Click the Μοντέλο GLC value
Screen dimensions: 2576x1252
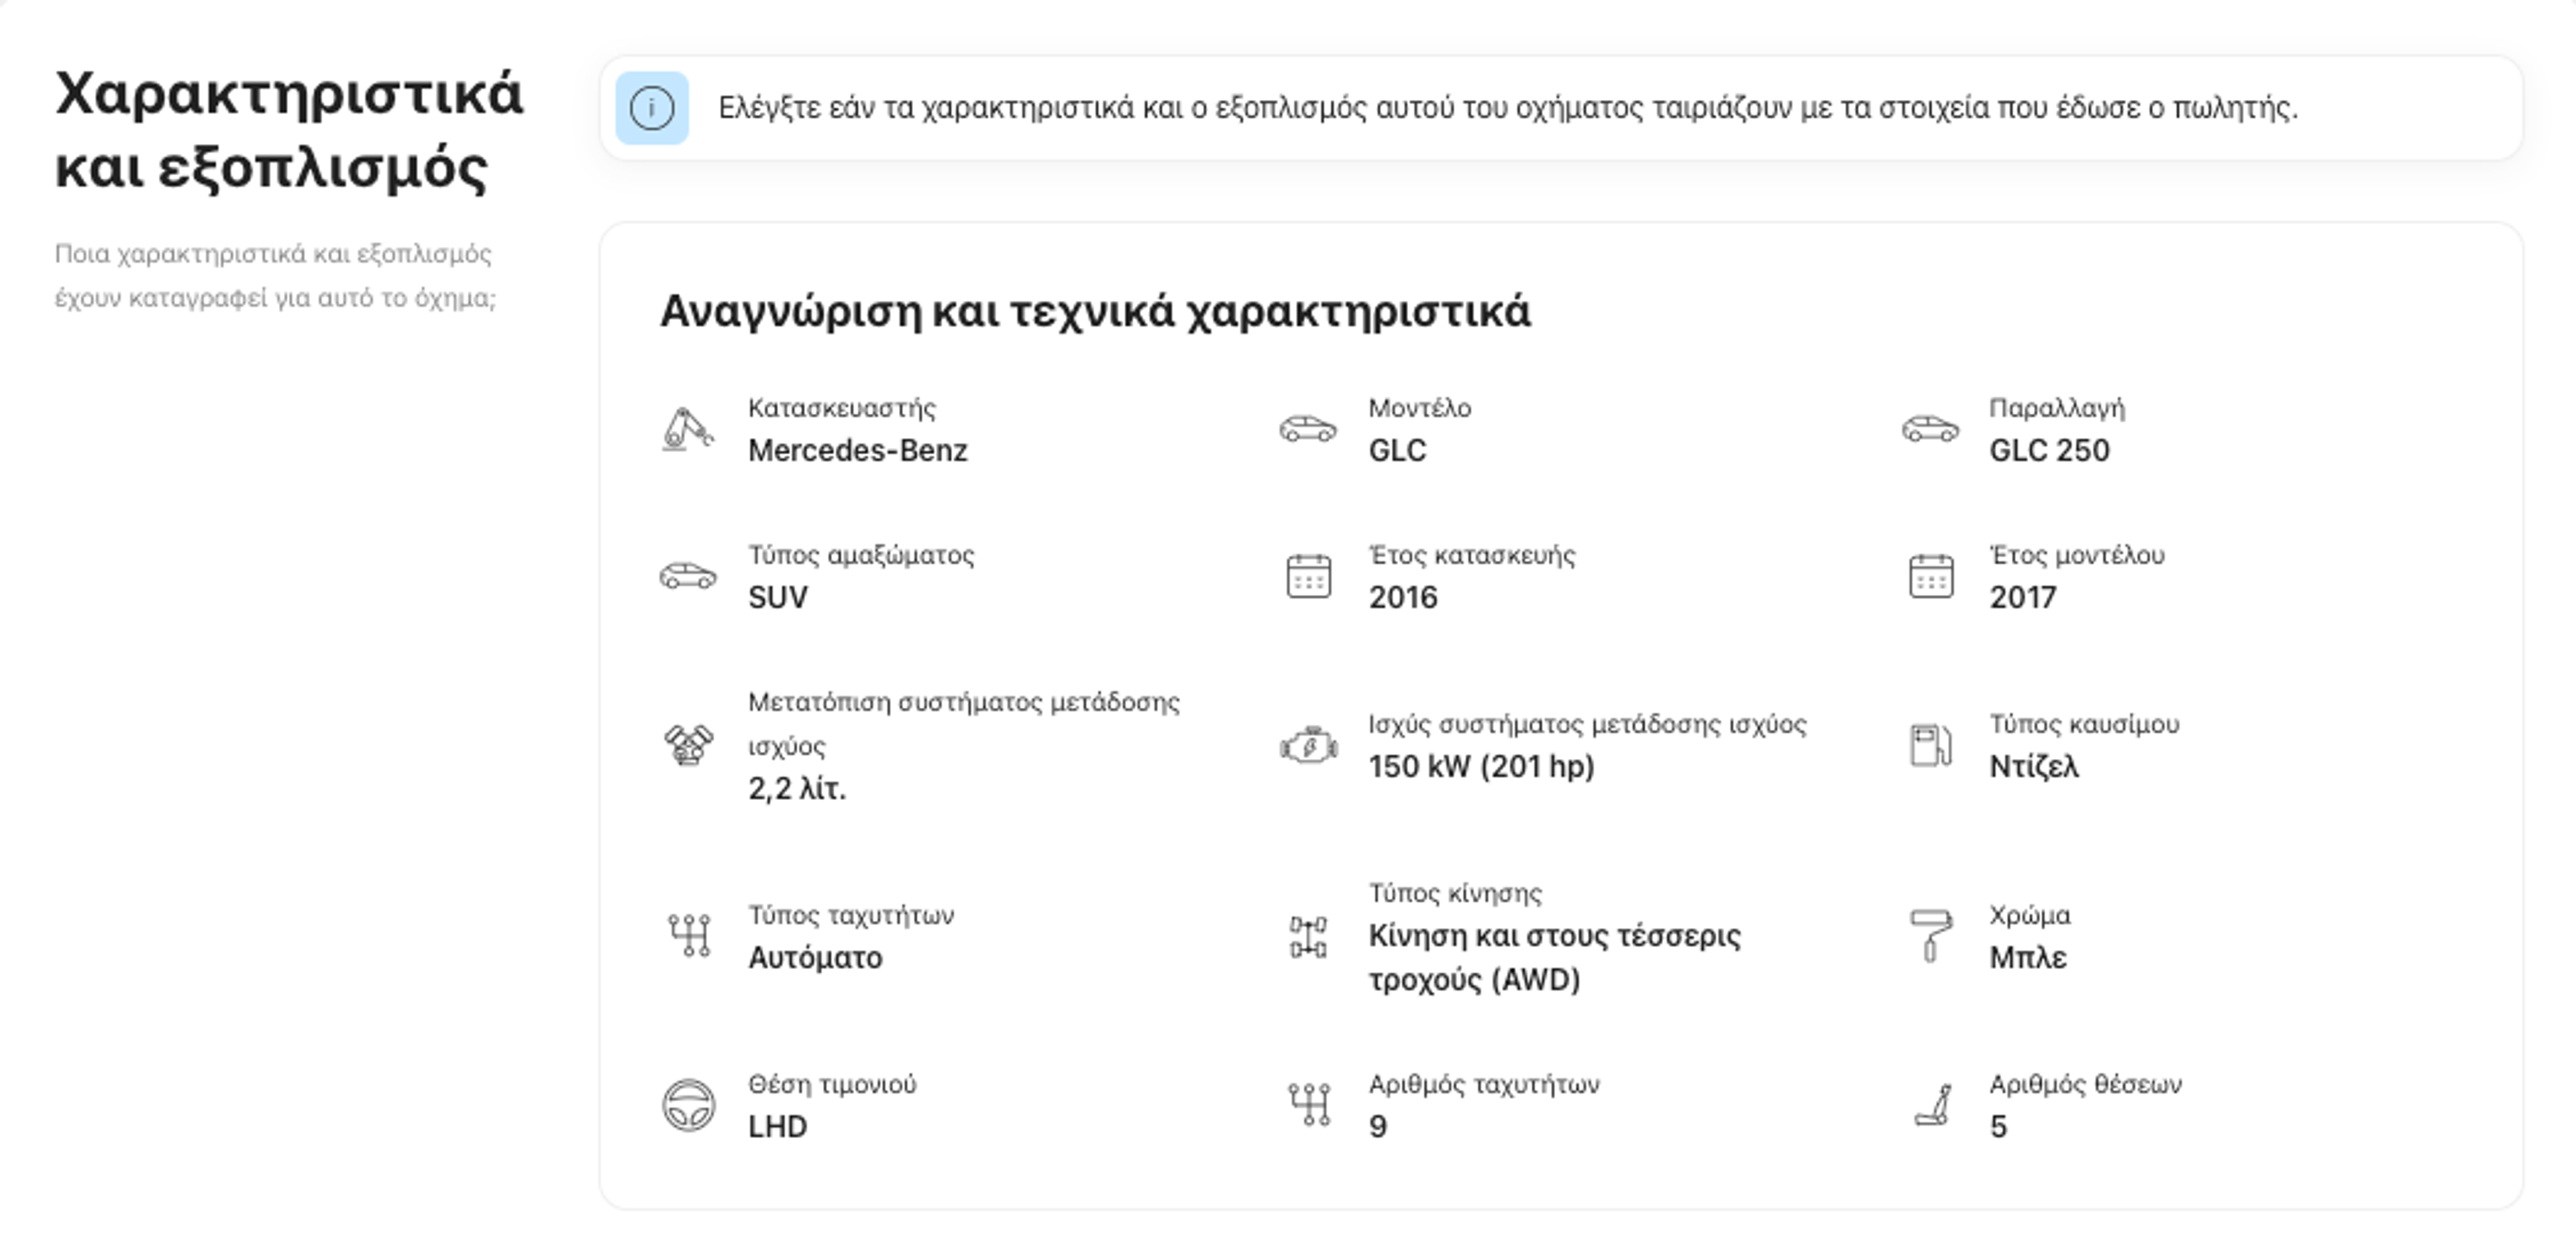click(x=1397, y=451)
